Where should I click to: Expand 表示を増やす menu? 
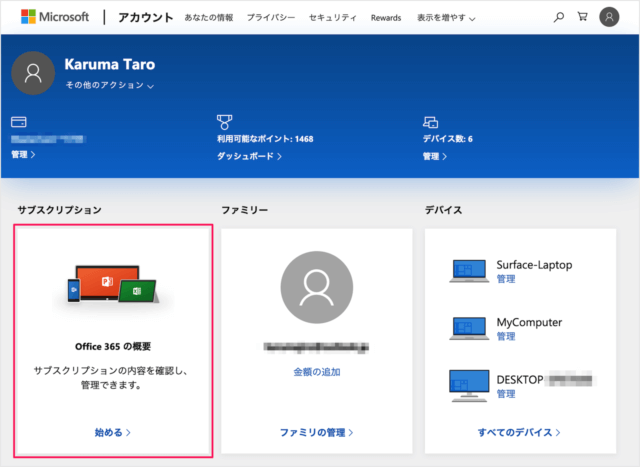click(x=446, y=18)
